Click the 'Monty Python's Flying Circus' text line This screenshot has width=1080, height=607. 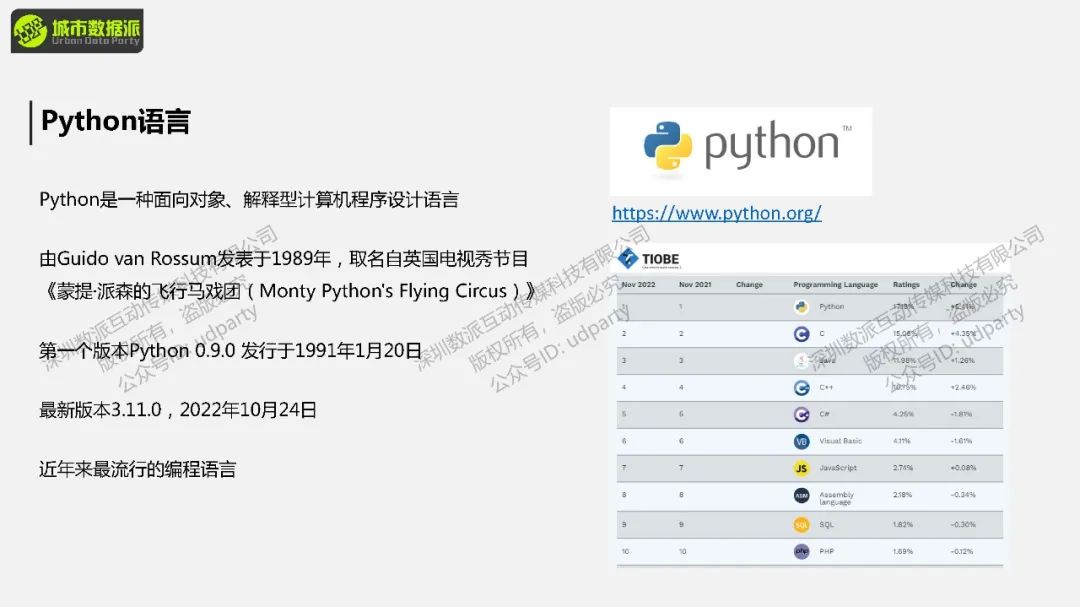coord(287,291)
